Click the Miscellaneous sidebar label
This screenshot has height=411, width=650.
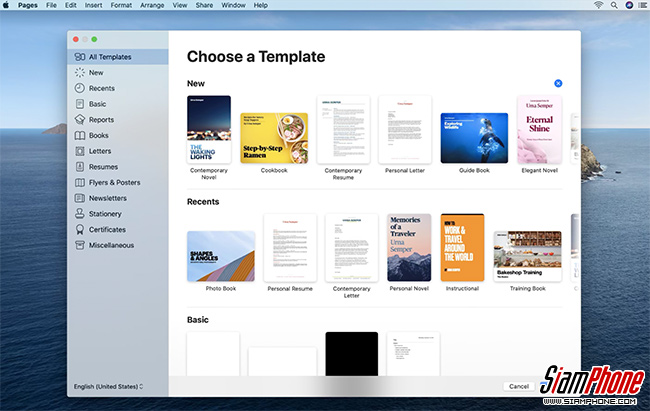click(x=112, y=245)
